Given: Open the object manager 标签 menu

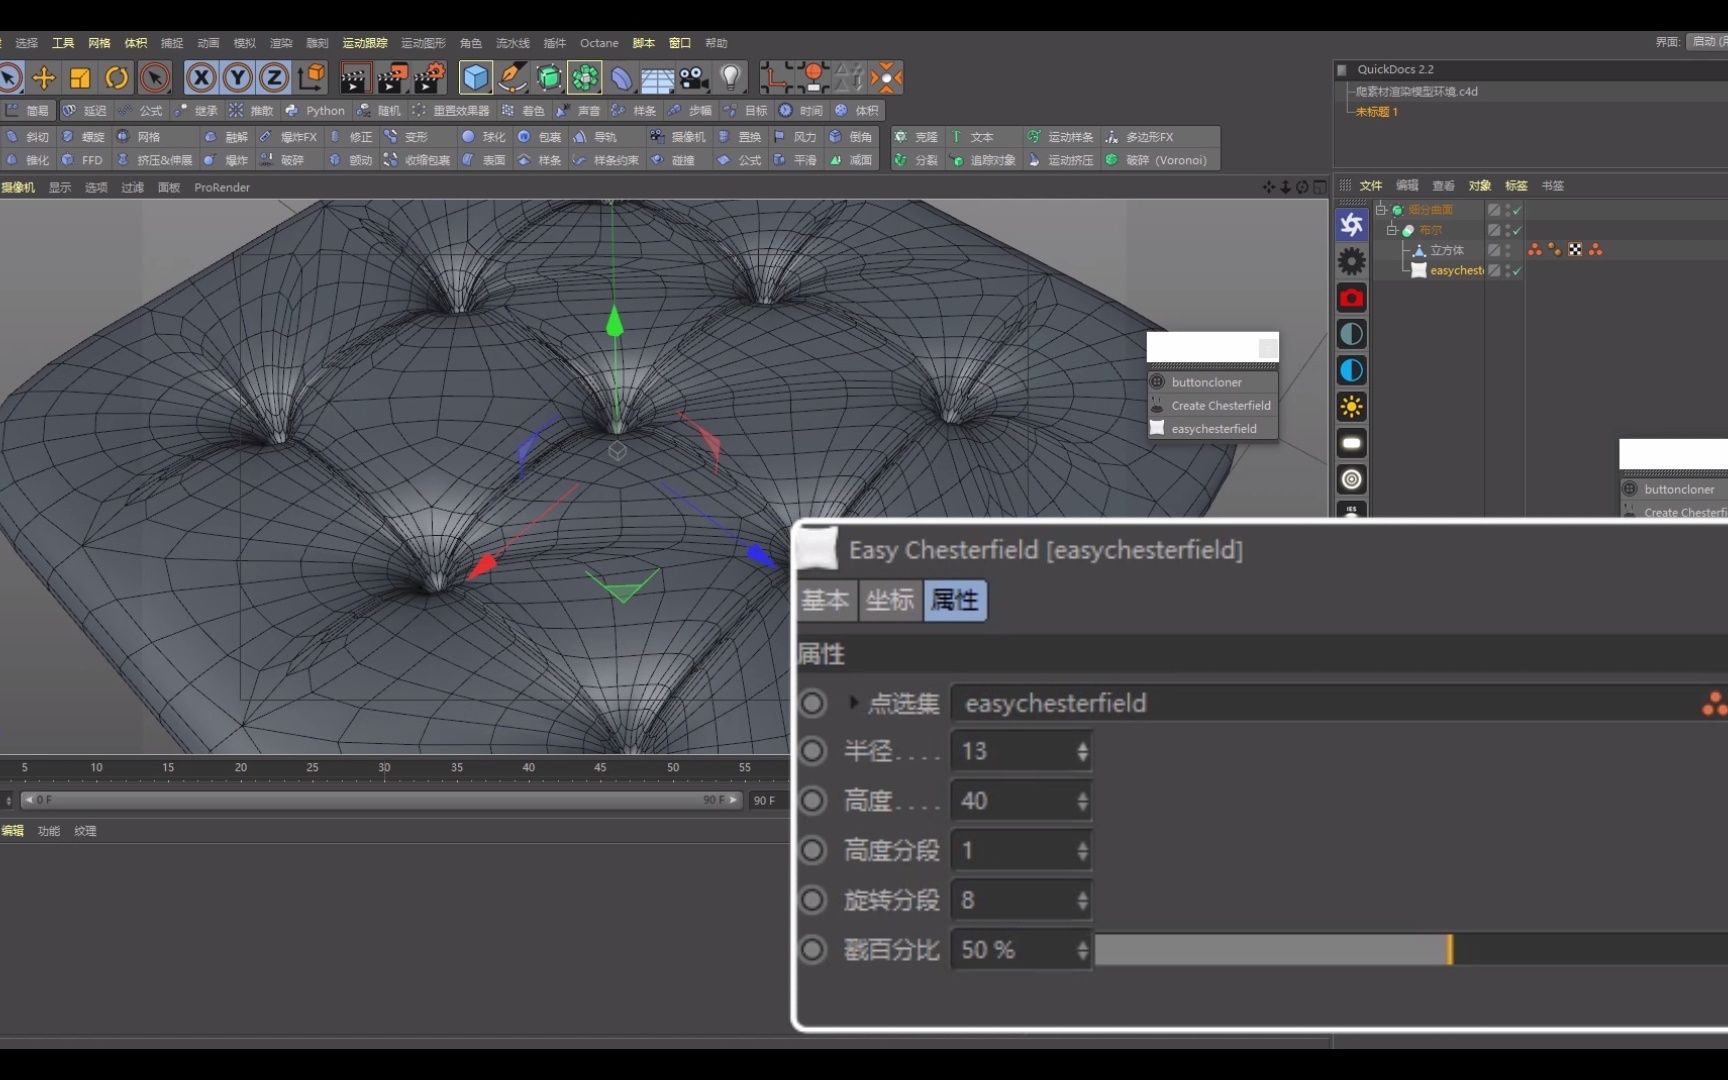Looking at the screenshot, I should coord(1516,185).
